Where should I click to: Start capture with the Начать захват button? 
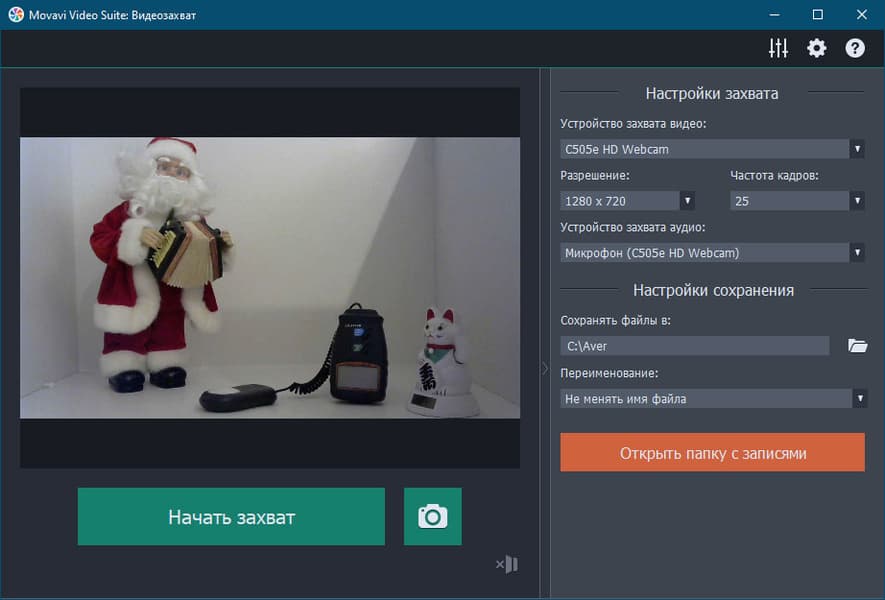point(231,516)
